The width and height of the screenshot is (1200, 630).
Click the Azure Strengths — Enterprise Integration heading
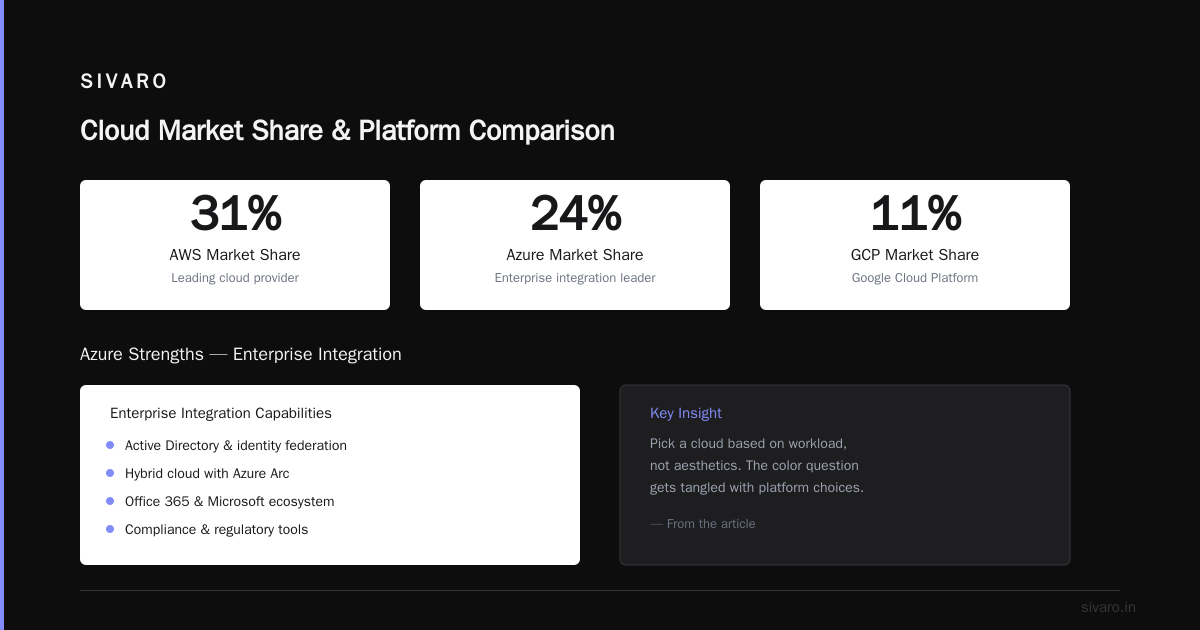pyautogui.click(x=241, y=354)
